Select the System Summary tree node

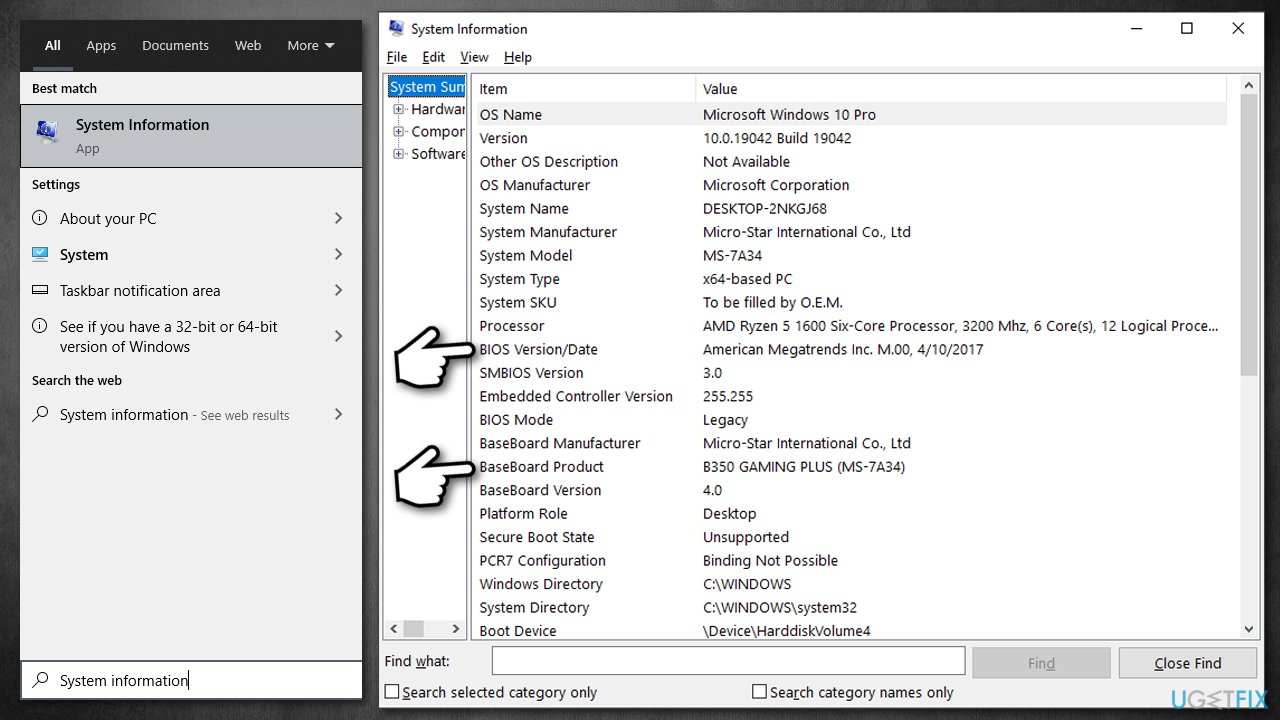coord(427,86)
